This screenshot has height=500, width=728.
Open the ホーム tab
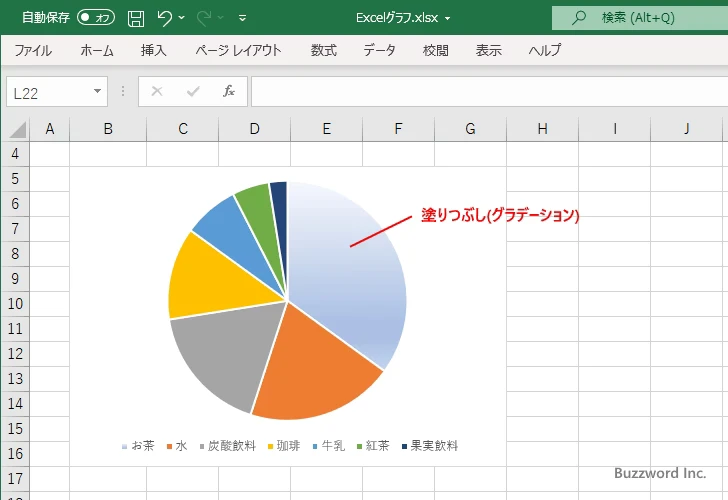coord(97,50)
